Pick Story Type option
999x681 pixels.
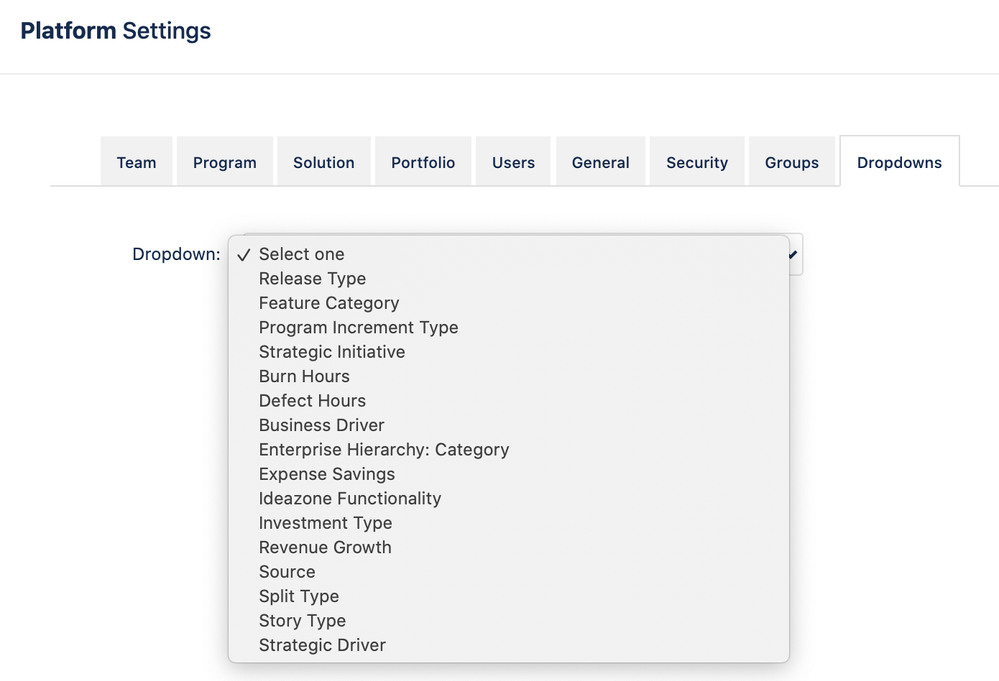[x=302, y=621]
